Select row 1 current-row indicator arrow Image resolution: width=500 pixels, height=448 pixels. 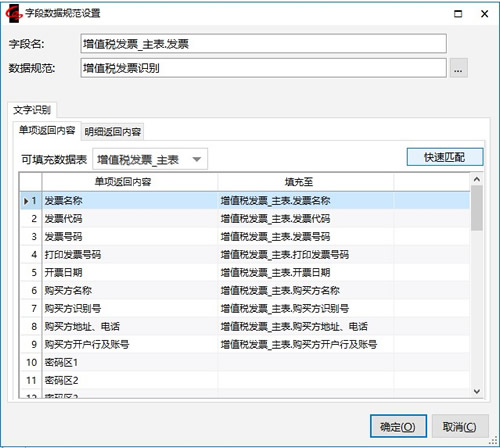[x=26, y=201]
